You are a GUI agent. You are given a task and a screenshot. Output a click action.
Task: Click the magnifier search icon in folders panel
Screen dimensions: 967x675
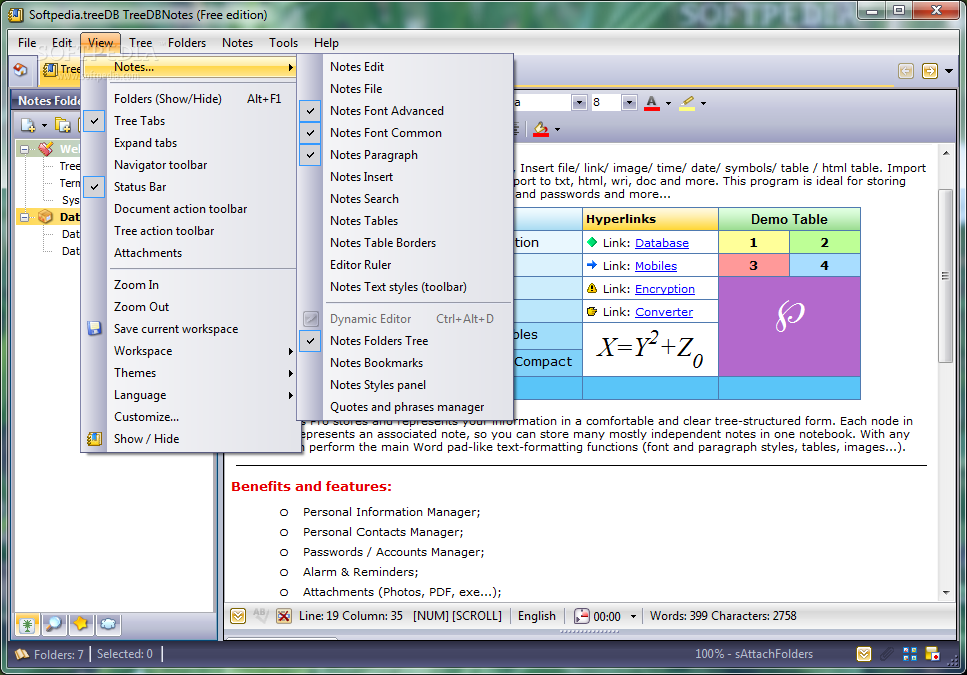[x=54, y=624]
